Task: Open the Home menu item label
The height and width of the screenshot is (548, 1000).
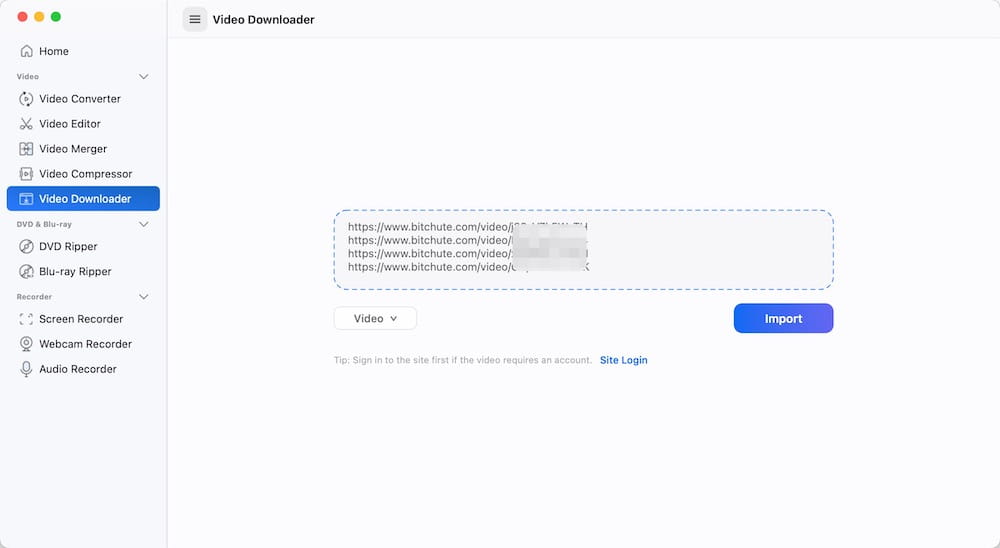Action: 54,51
